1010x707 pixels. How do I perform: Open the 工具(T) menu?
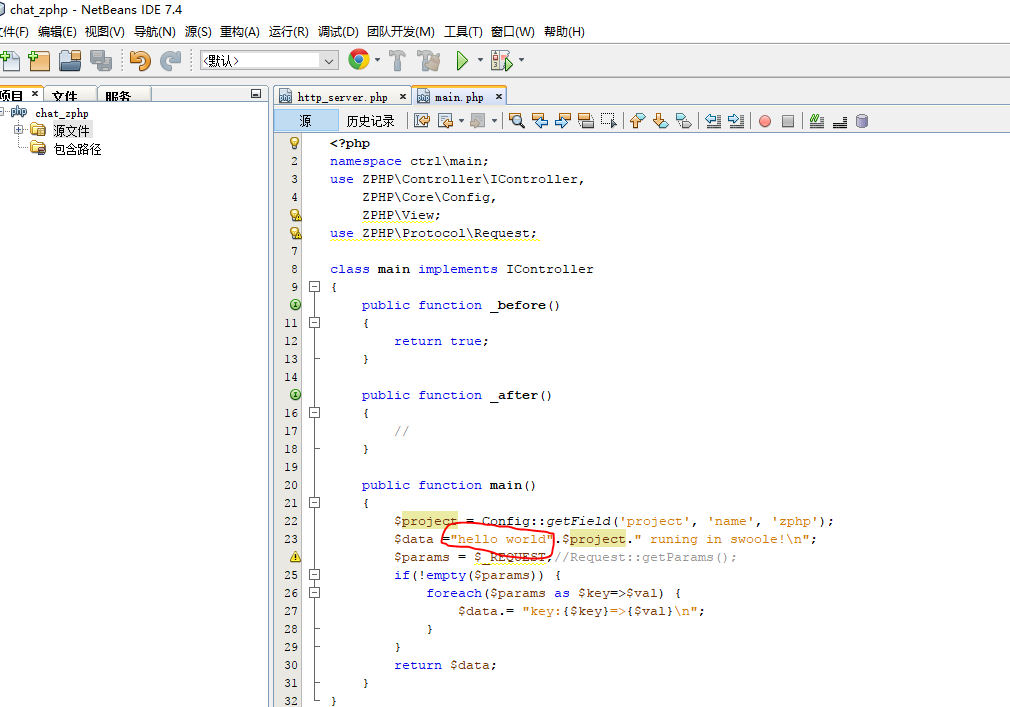pos(463,32)
